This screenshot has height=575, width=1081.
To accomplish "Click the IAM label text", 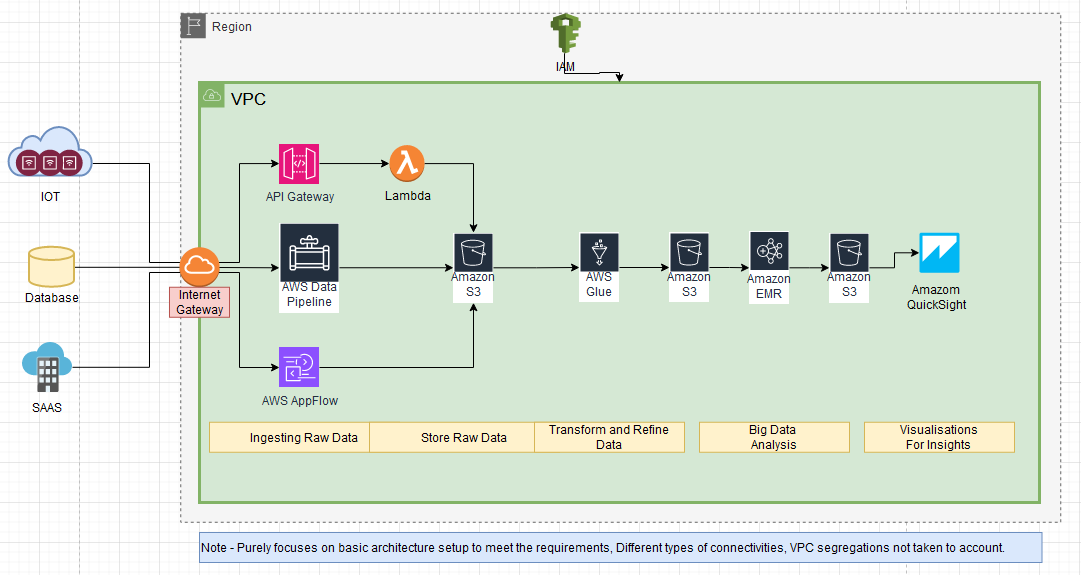I will [565, 67].
